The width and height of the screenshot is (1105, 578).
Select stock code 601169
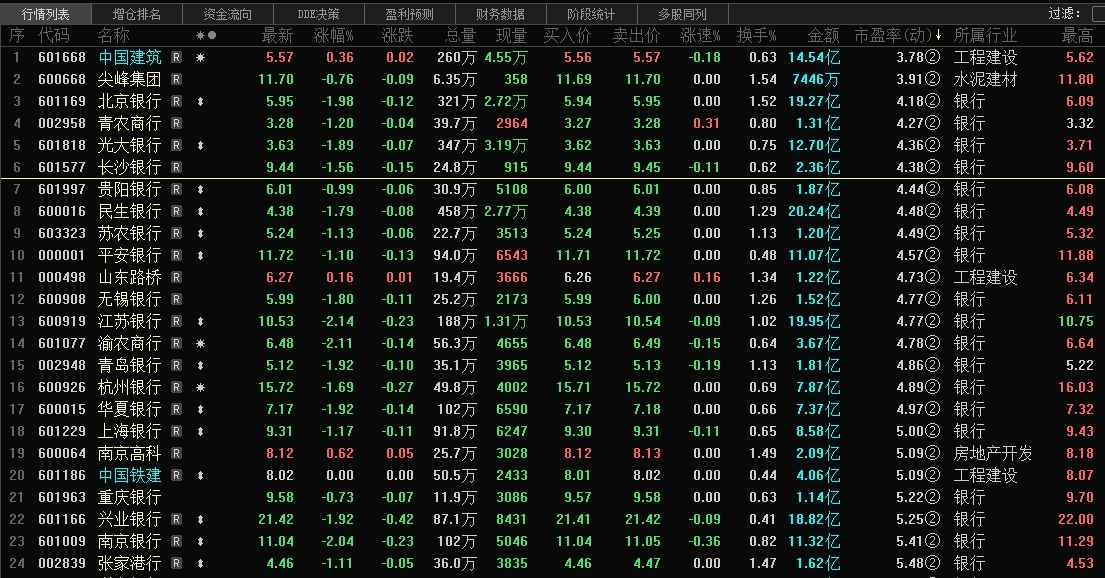(62, 102)
